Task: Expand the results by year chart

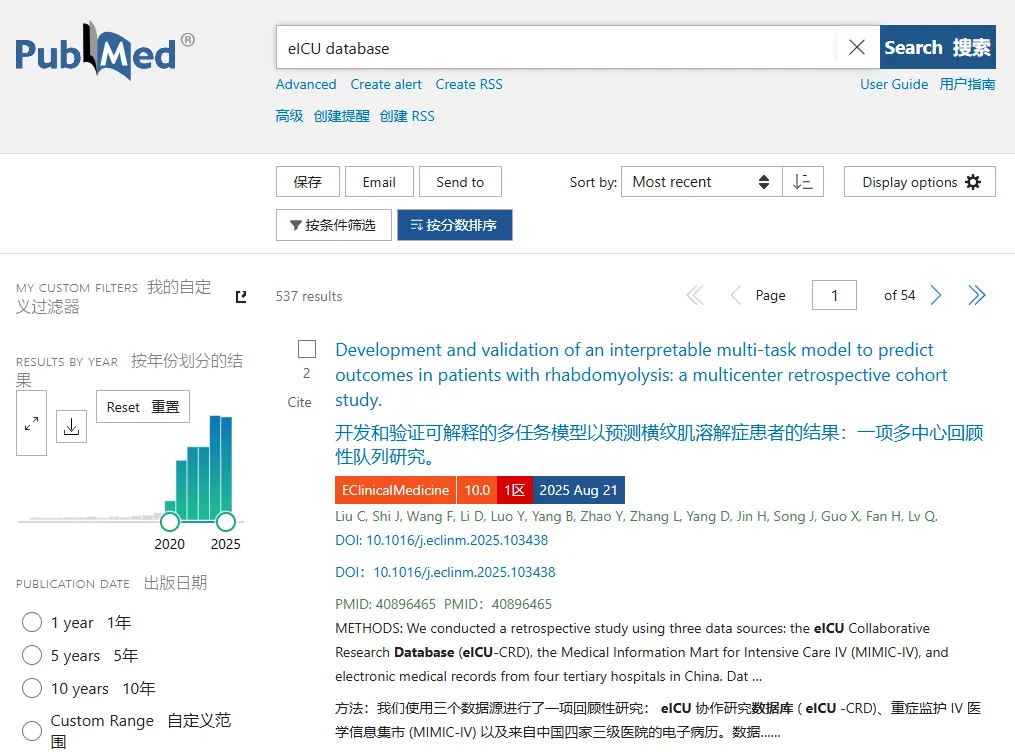Action: click(x=31, y=423)
